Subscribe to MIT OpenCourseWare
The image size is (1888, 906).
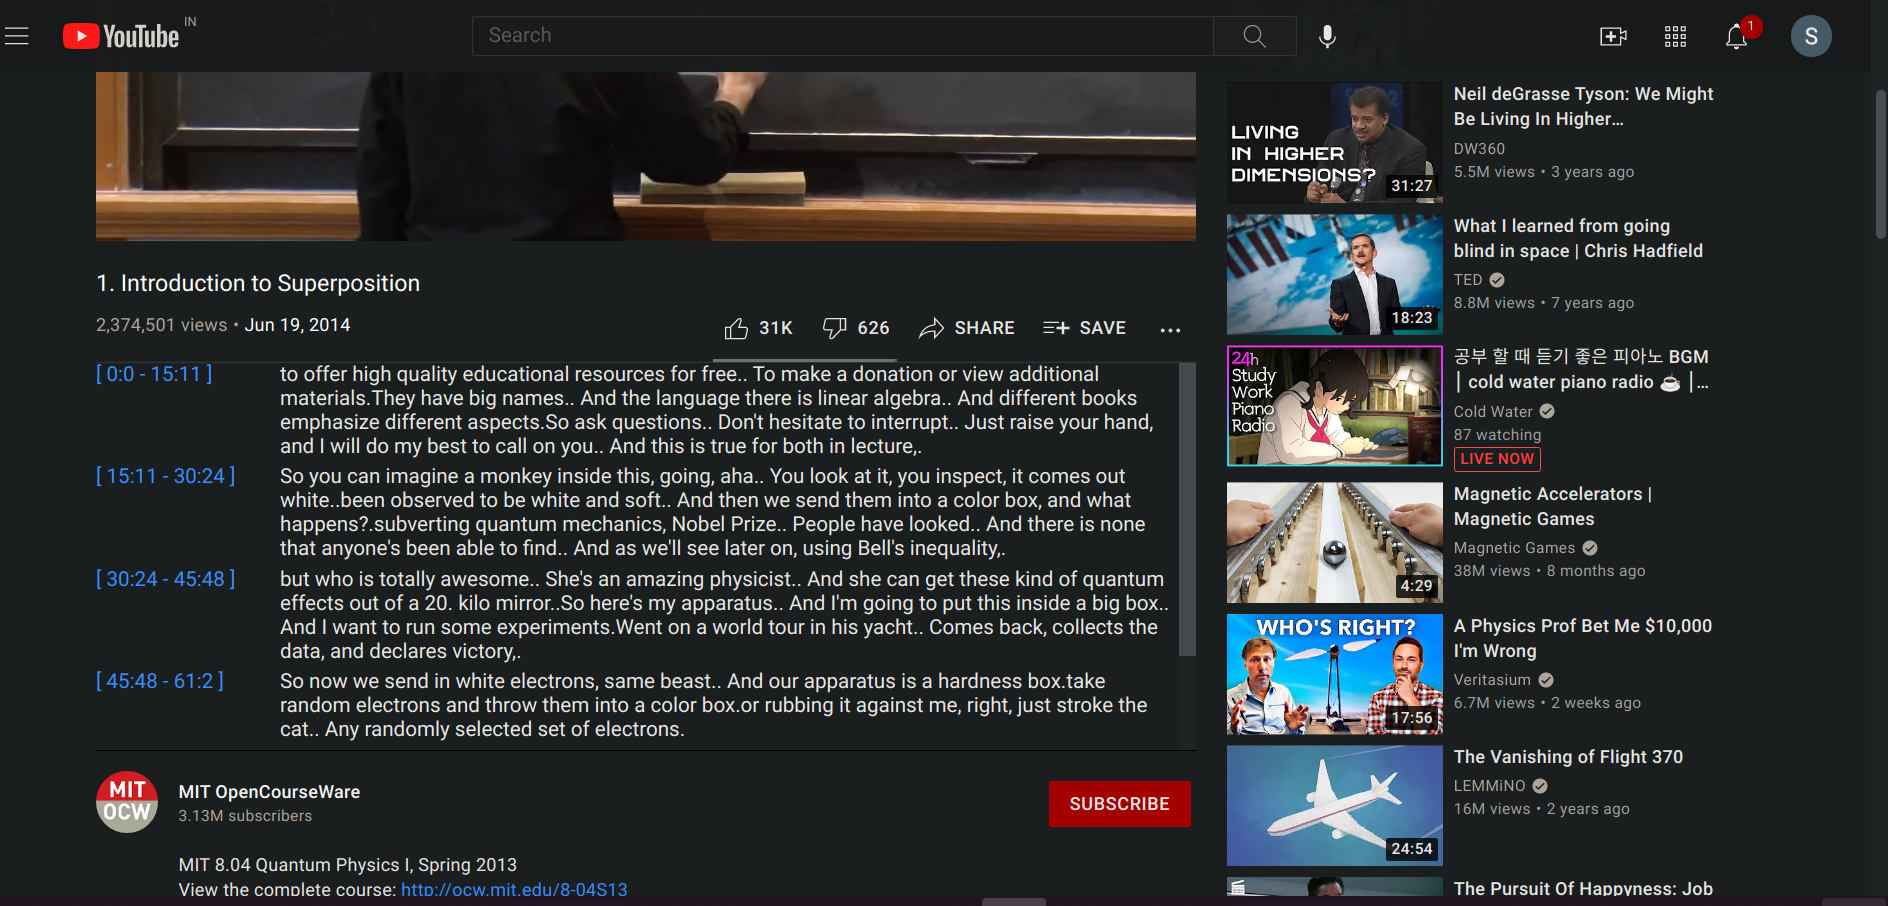[1120, 804]
